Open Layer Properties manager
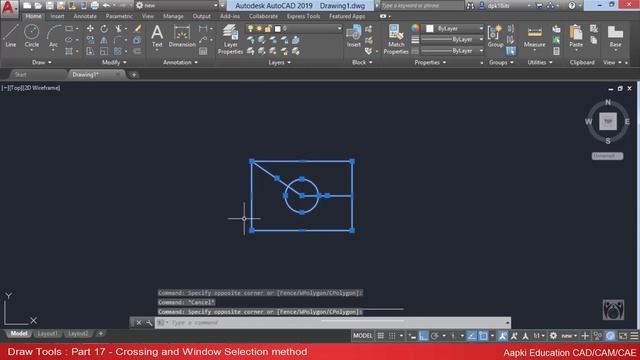 click(x=230, y=39)
